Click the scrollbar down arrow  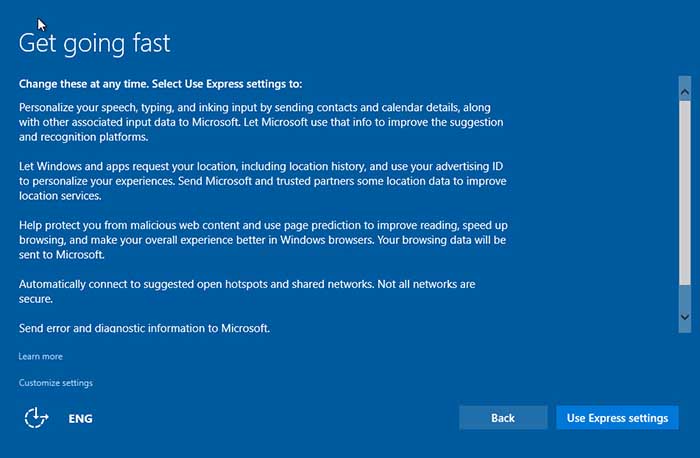(x=685, y=317)
